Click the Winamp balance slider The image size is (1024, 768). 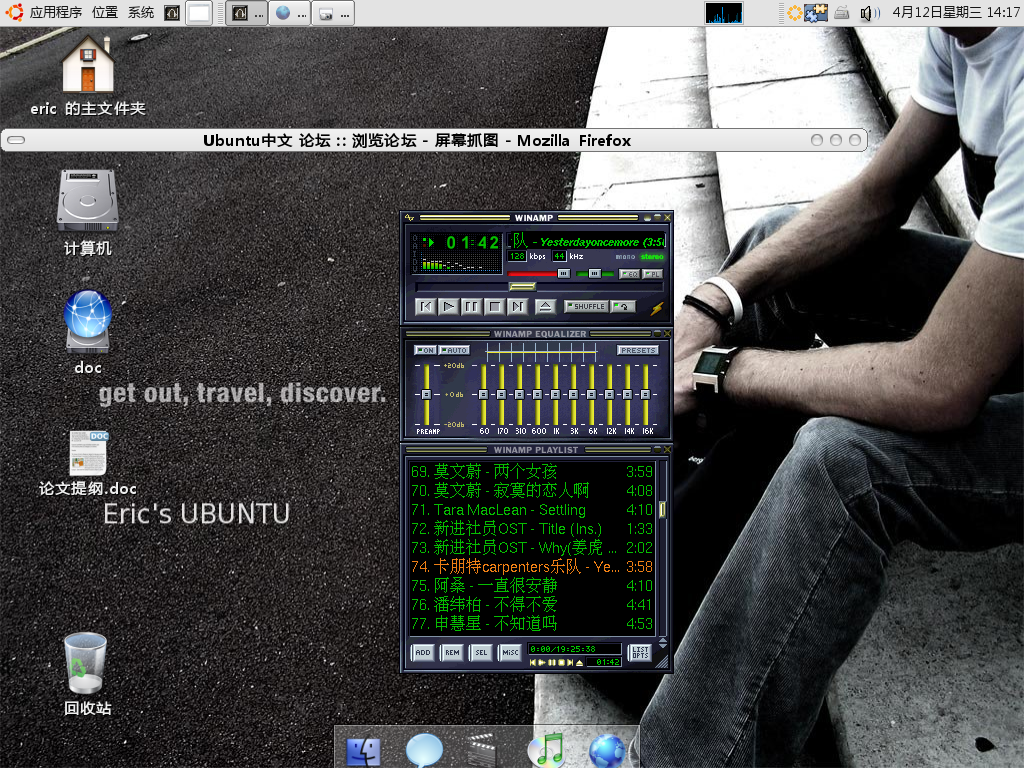click(x=595, y=274)
